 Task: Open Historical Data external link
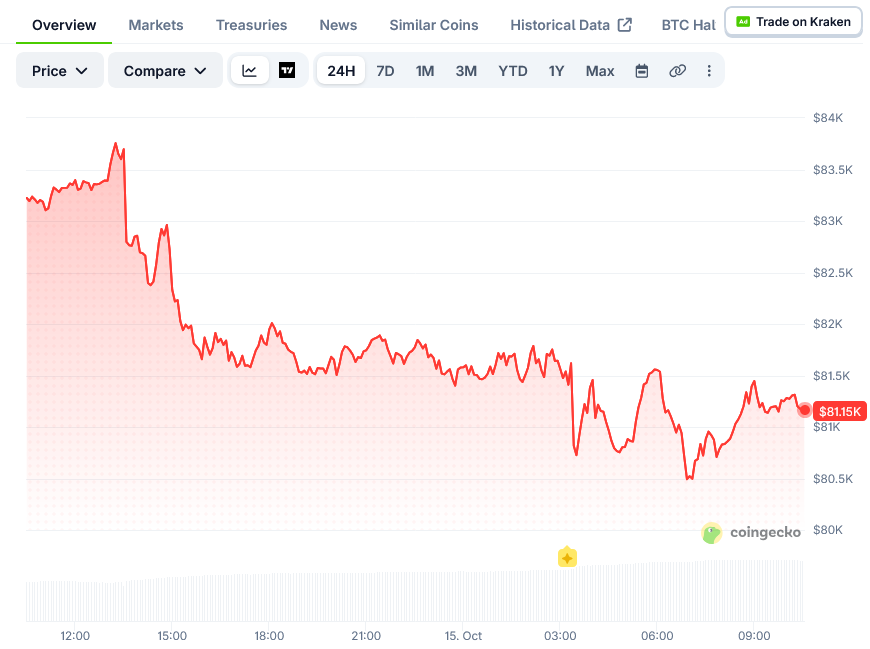[571, 25]
